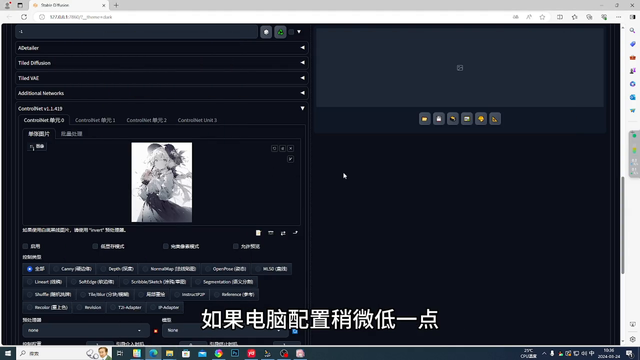This screenshot has height=360, width=640.
Task: Click the Windows Start button
Action: 8,353
